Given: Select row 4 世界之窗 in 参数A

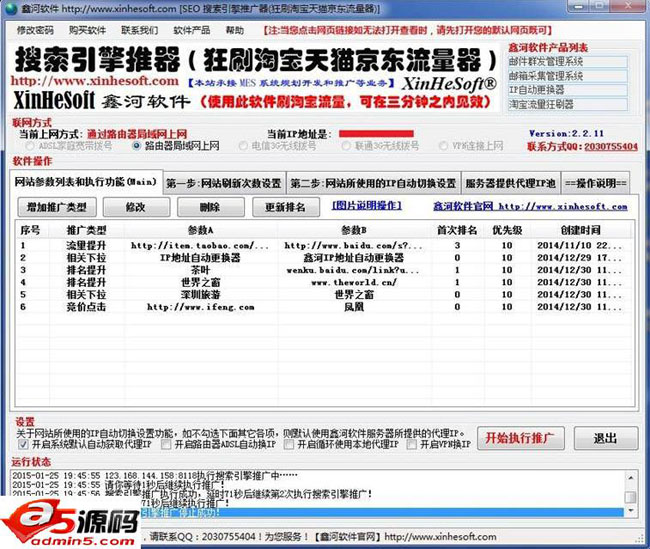Looking at the screenshot, I should (x=200, y=282).
